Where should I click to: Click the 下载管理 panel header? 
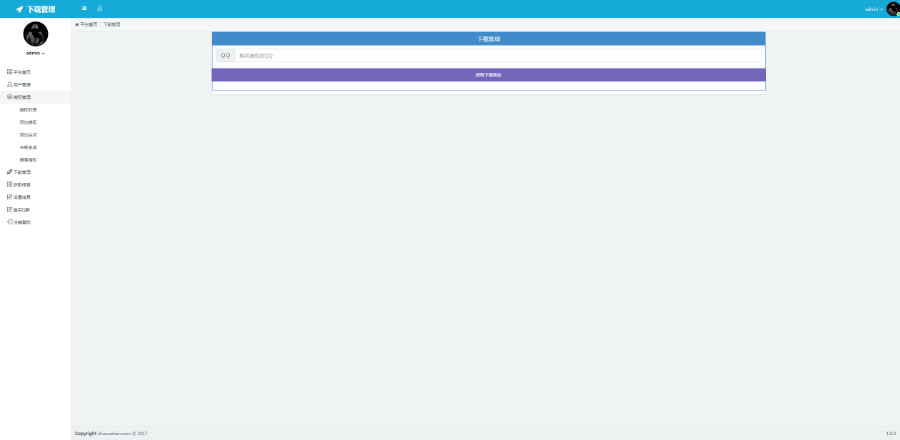coord(488,39)
